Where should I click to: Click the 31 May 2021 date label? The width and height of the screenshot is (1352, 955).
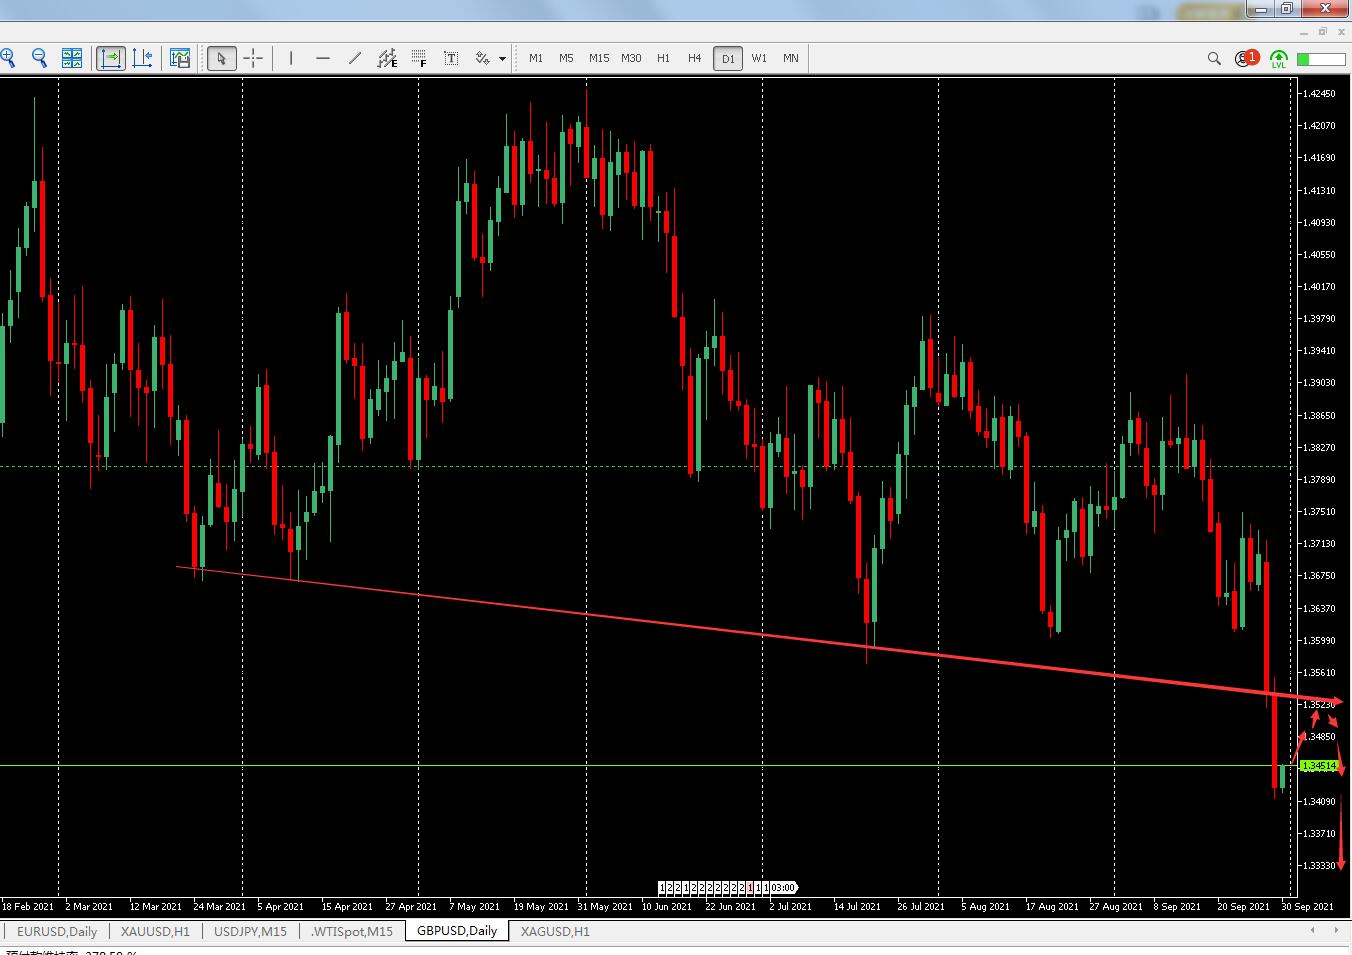coord(605,907)
